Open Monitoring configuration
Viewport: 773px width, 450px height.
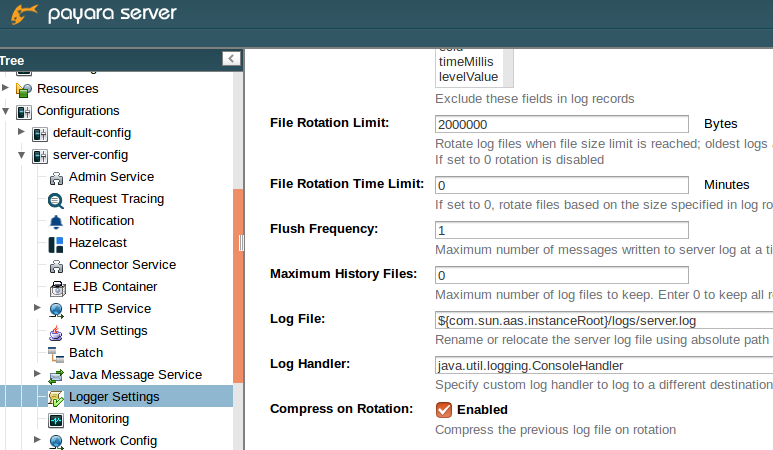coord(99,419)
